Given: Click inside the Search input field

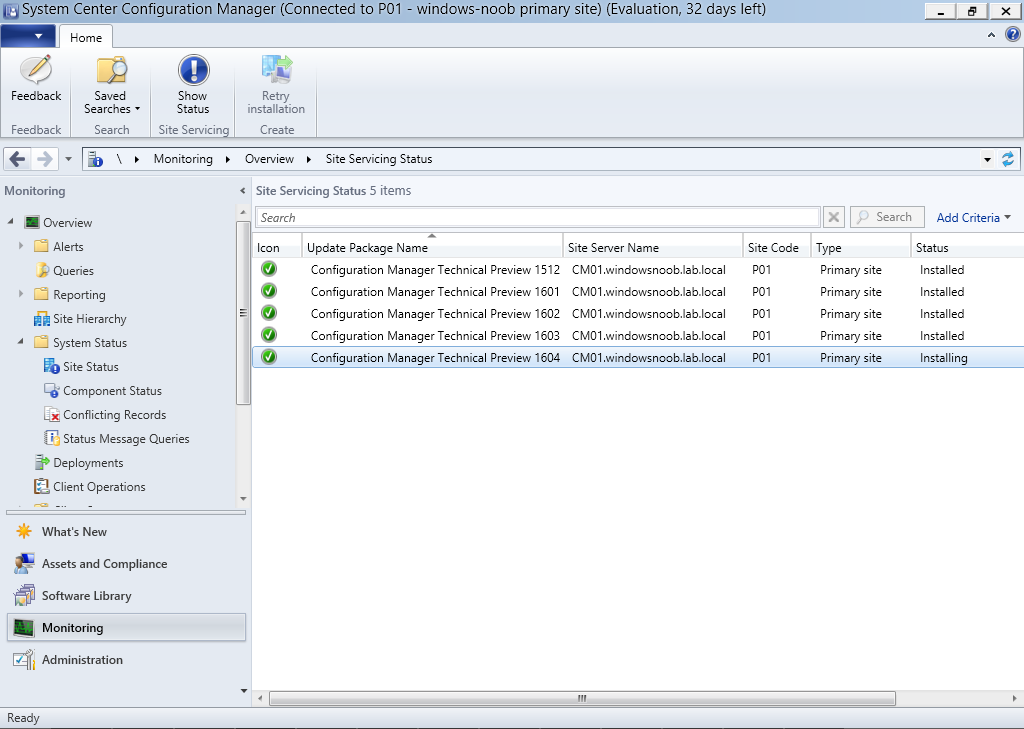Looking at the screenshot, I should pos(537,218).
